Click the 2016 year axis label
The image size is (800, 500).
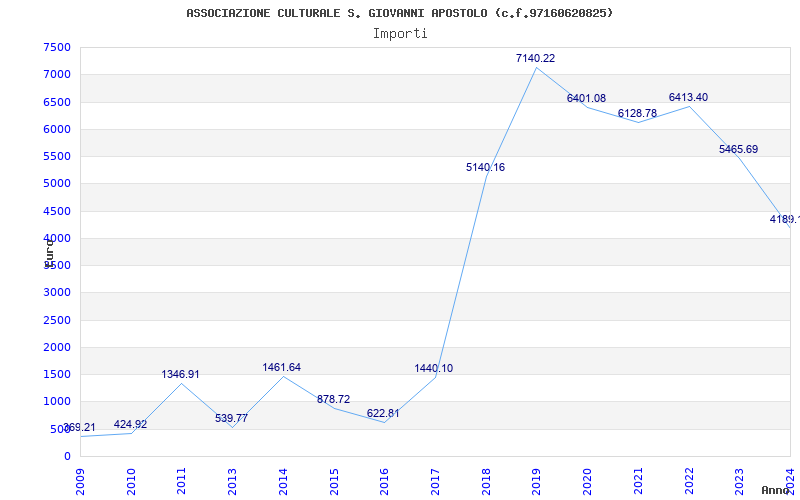[x=384, y=481]
